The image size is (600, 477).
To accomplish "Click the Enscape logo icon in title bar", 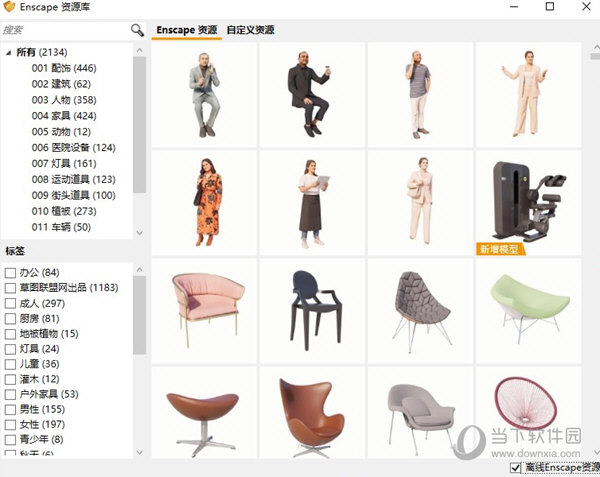I will tap(9, 7).
